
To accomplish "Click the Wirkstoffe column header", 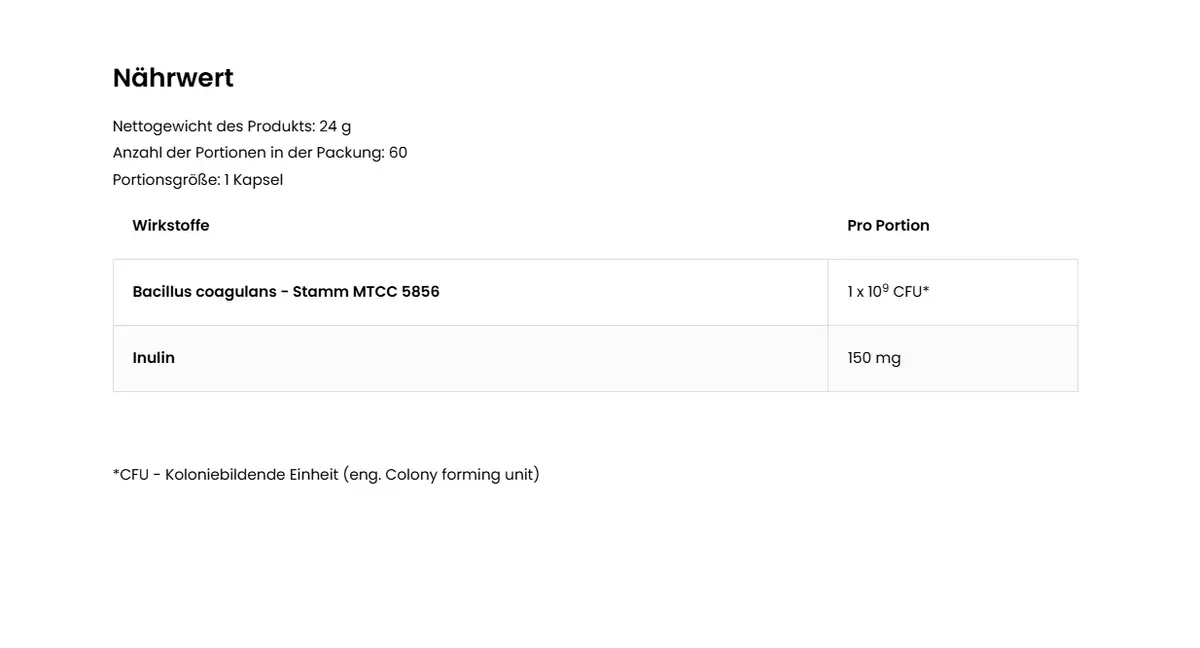I will click(171, 226).
